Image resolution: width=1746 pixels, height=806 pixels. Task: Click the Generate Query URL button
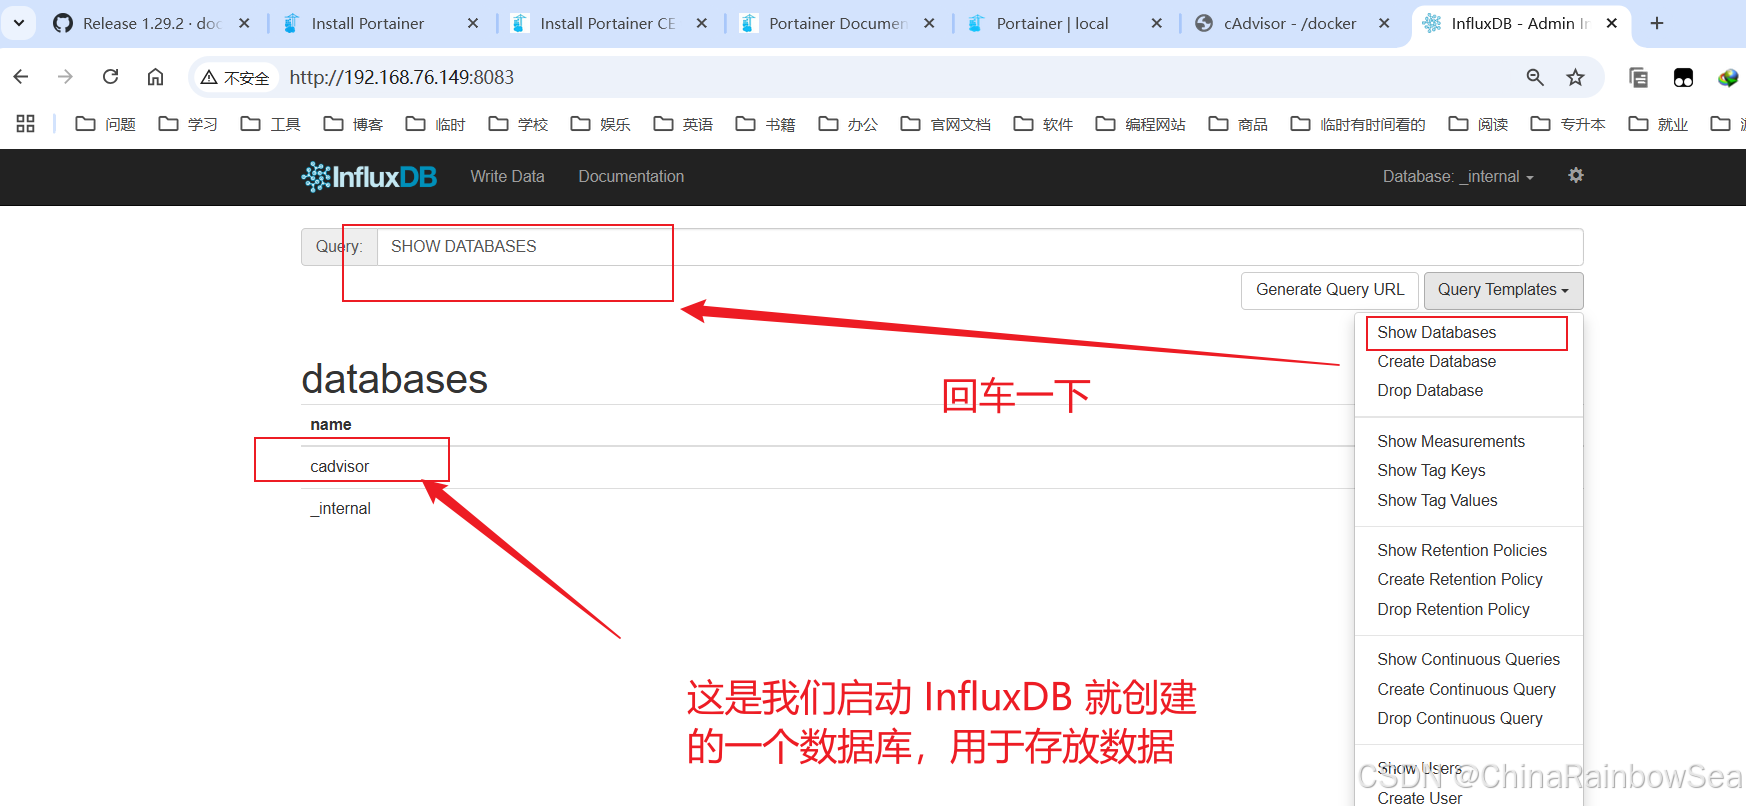pyautogui.click(x=1329, y=290)
